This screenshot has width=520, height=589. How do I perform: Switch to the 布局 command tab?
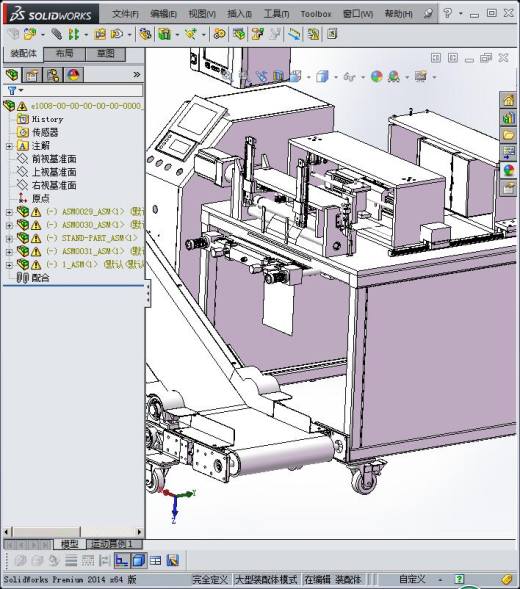point(65,54)
